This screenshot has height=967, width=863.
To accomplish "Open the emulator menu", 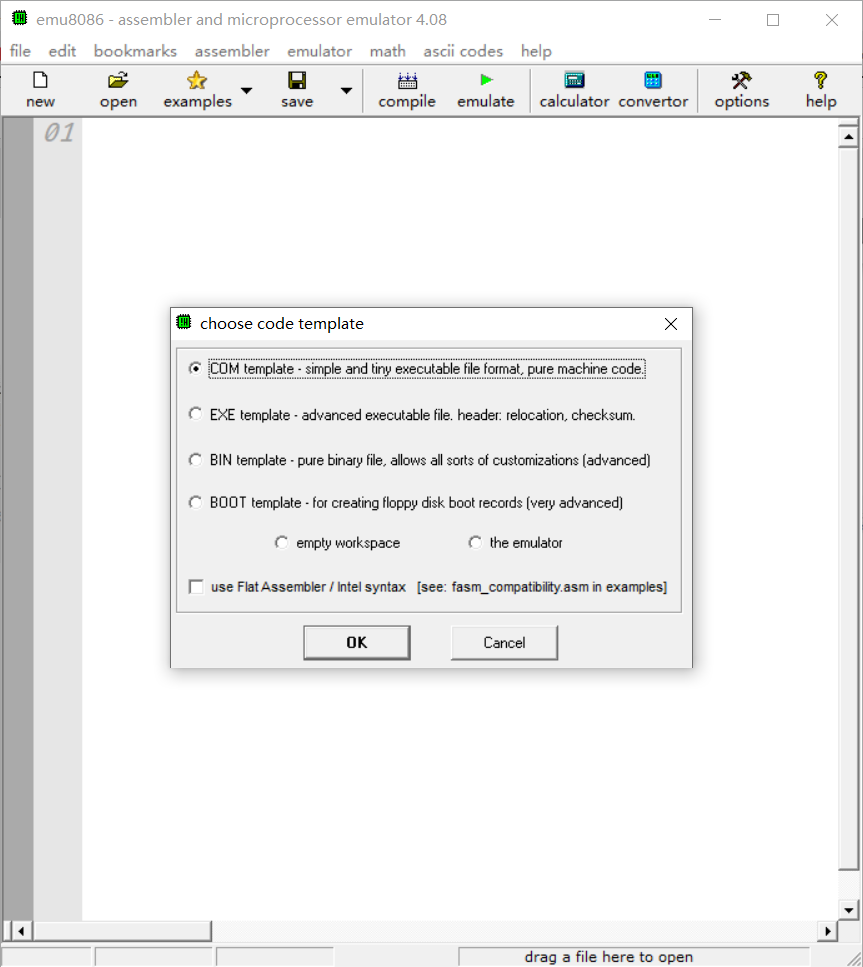I will click(x=320, y=51).
